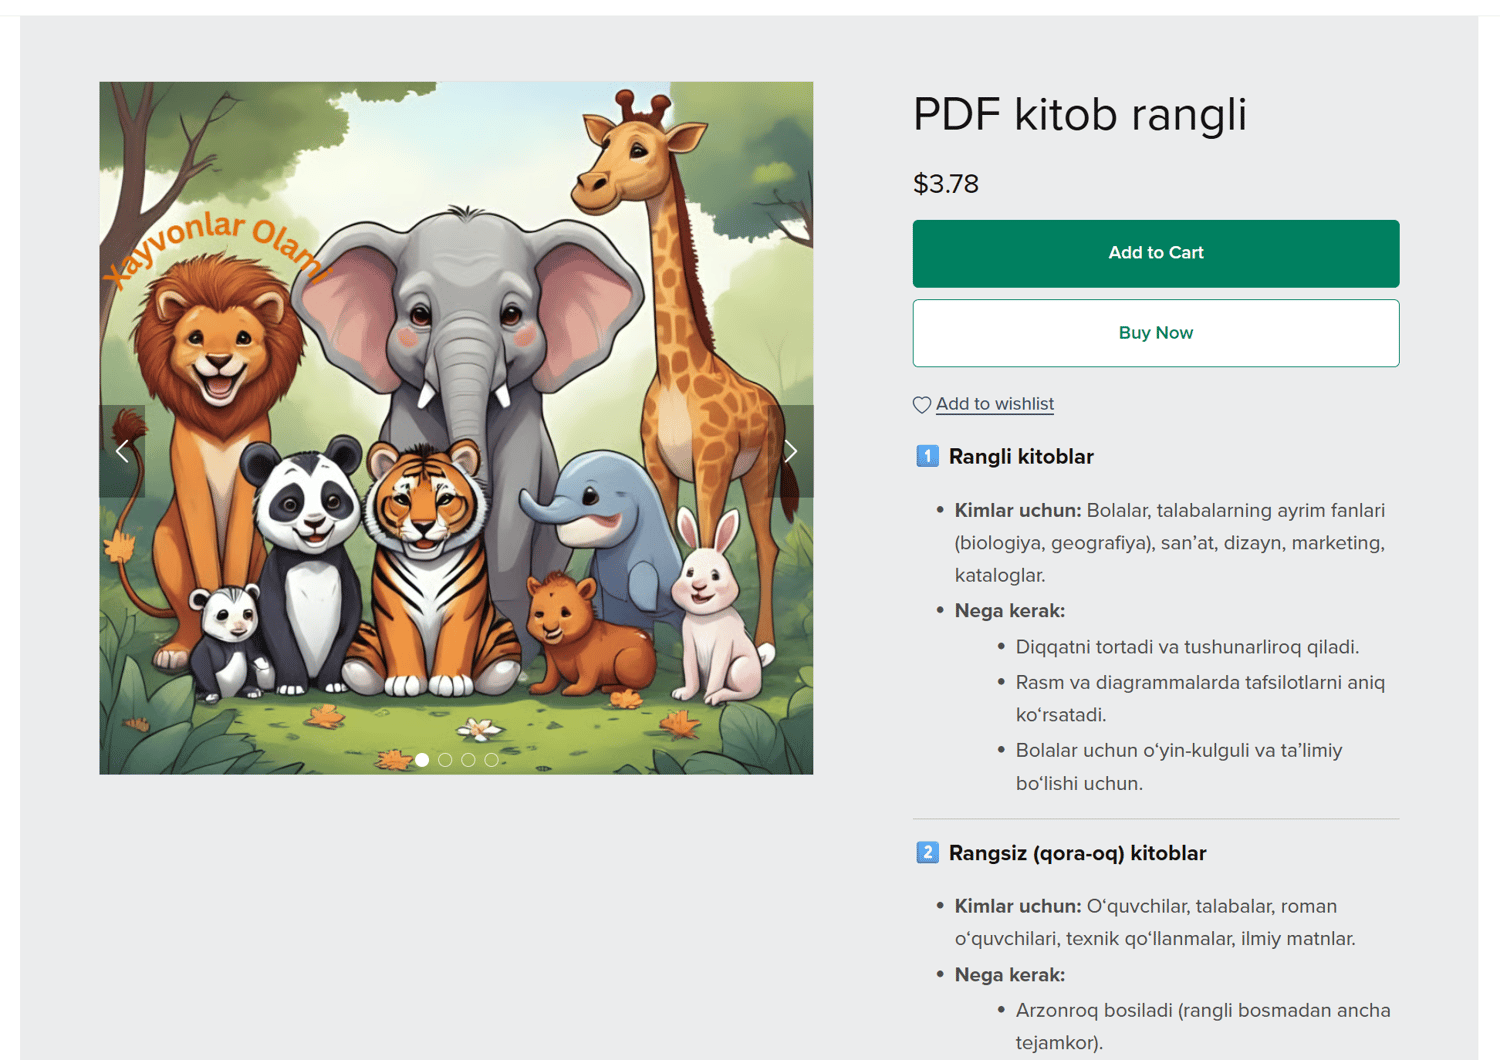Select the second carousel dot indicator

click(446, 760)
